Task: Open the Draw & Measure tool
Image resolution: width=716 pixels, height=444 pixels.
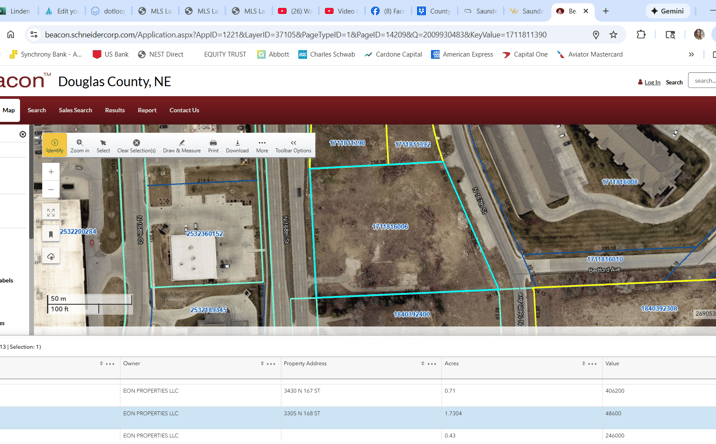Action: pyautogui.click(x=182, y=146)
